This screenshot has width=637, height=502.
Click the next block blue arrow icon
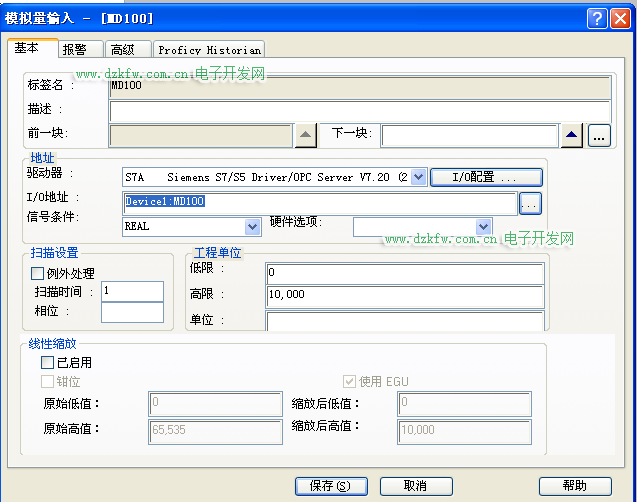(571, 135)
